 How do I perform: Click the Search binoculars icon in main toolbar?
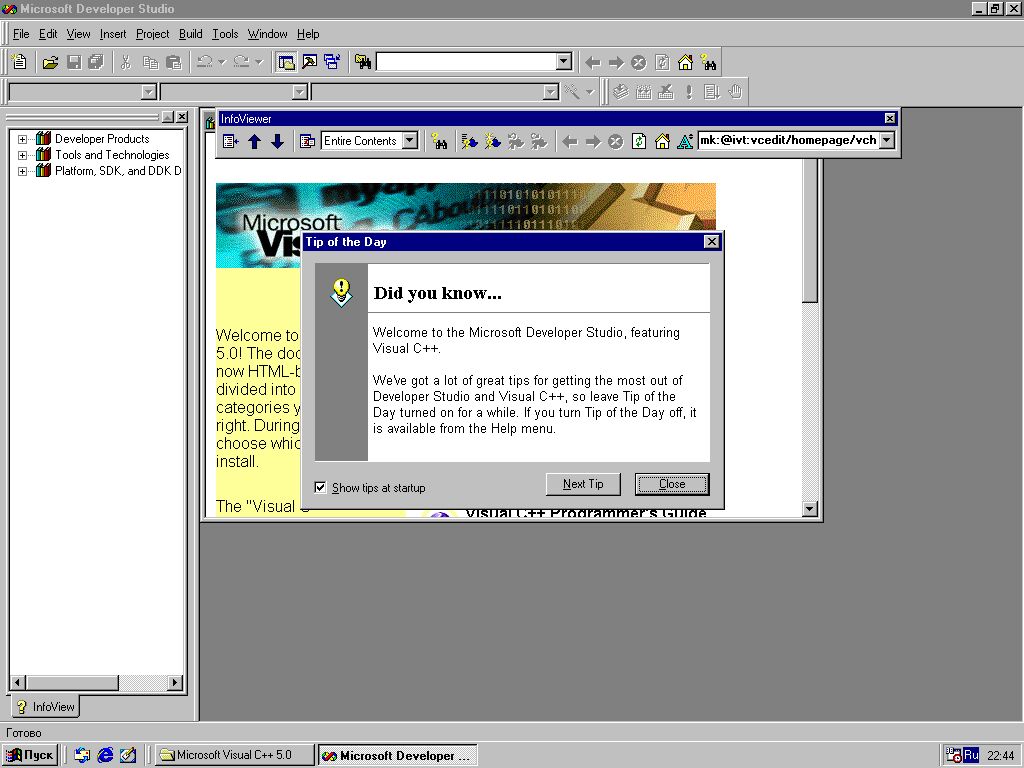(708, 62)
